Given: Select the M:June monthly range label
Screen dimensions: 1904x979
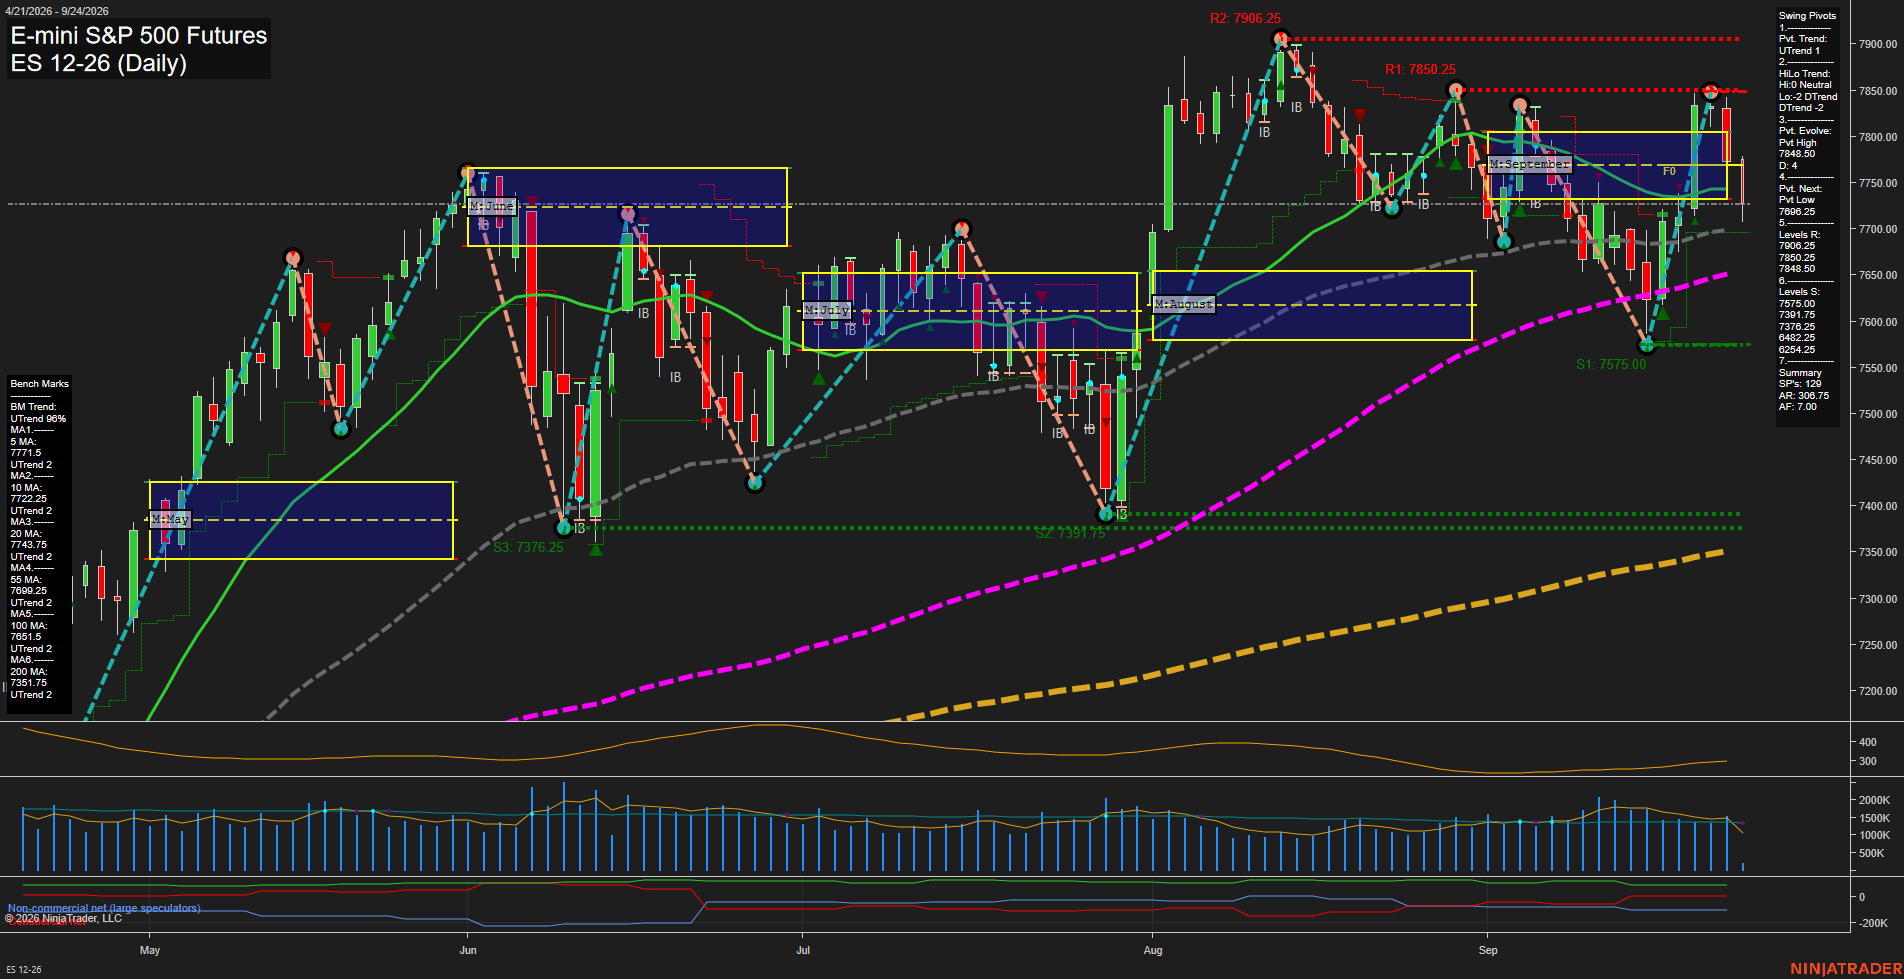Looking at the screenshot, I should point(492,206).
